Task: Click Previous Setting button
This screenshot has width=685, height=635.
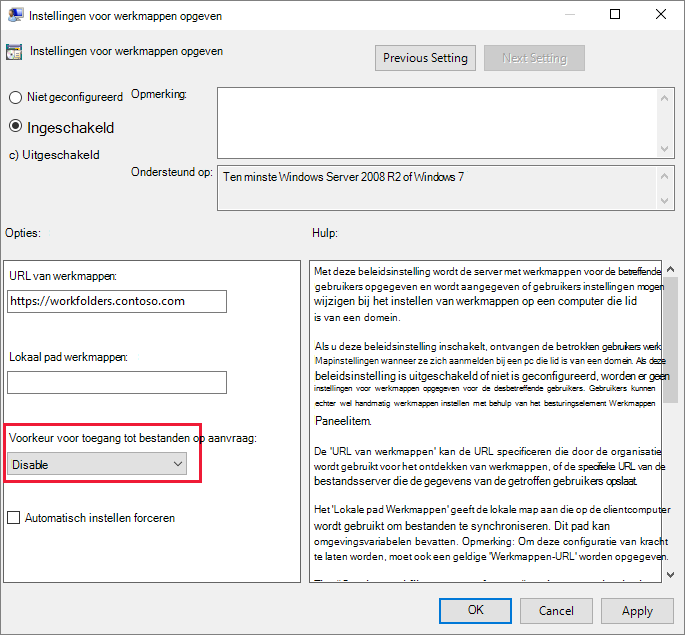Action: 425,58
